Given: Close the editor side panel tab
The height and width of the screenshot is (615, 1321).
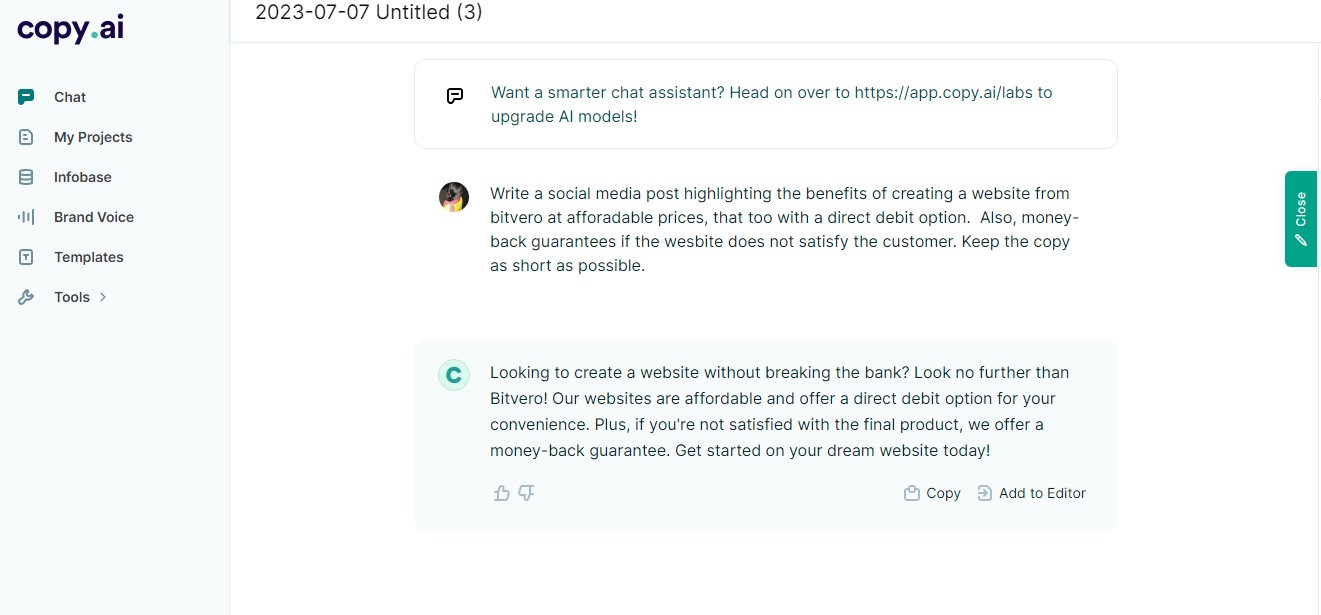Looking at the screenshot, I should pyautogui.click(x=1301, y=219).
